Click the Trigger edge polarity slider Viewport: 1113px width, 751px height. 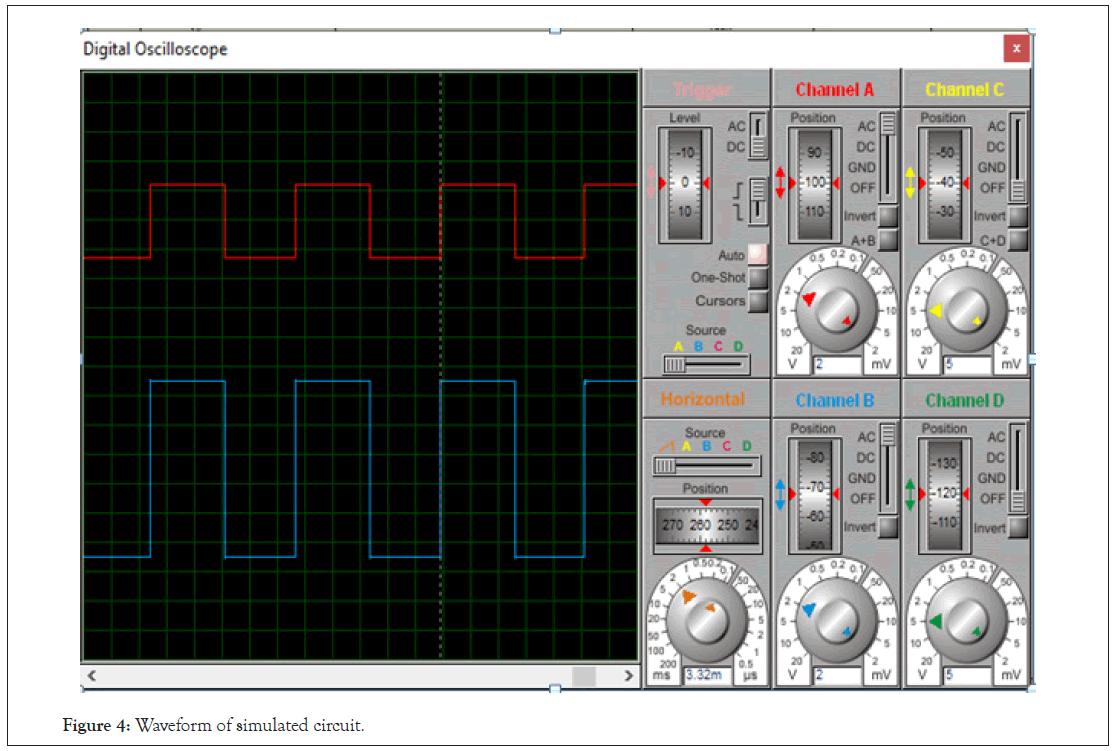(x=758, y=200)
